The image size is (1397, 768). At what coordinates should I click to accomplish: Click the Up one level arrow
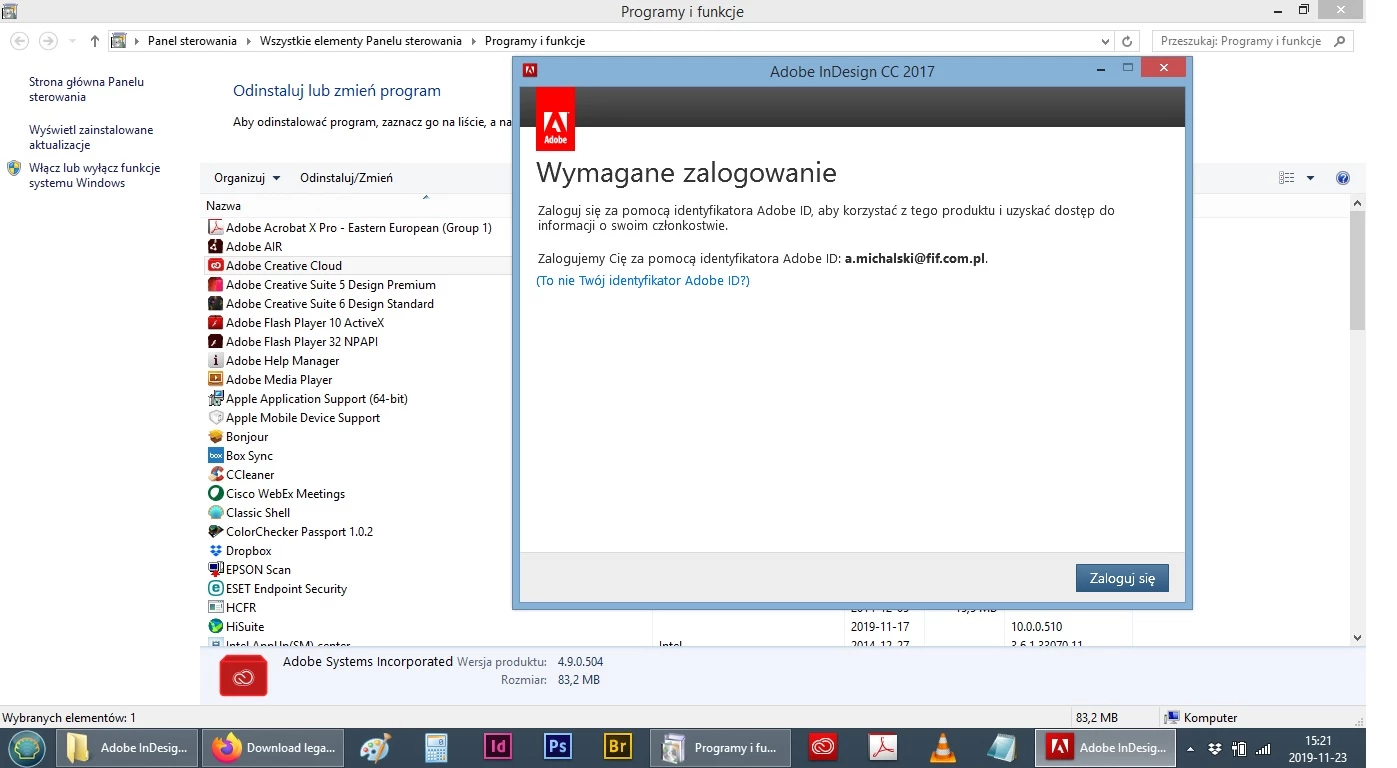click(x=95, y=41)
